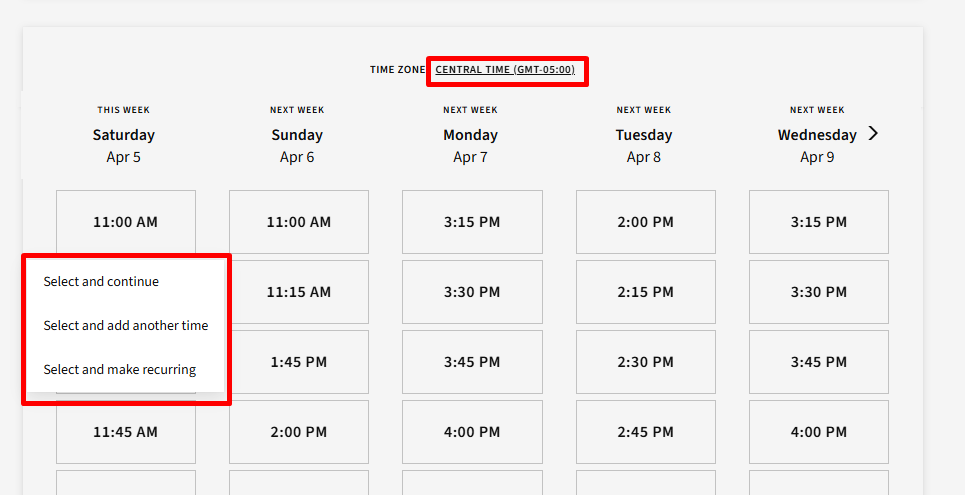Select Wednesday 3:15 PM slot
The width and height of the screenshot is (965, 495).
(x=818, y=222)
